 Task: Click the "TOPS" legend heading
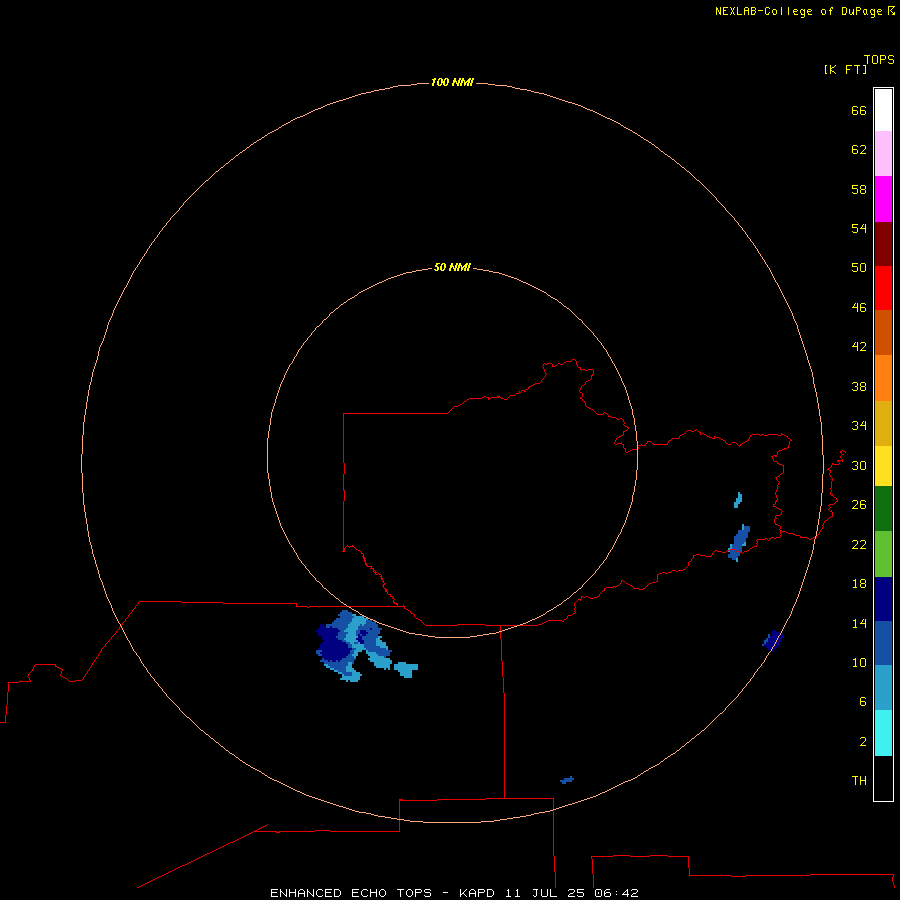879,59
